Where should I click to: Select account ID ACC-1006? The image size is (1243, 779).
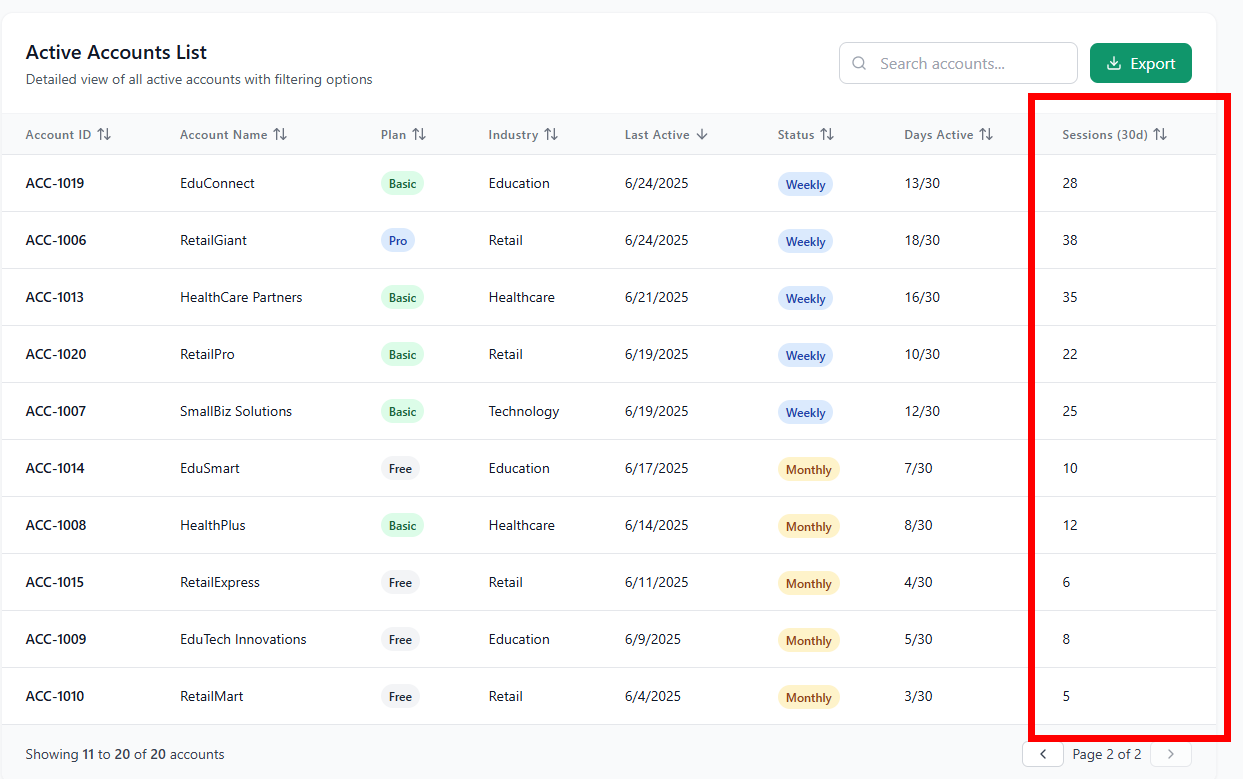point(56,240)
